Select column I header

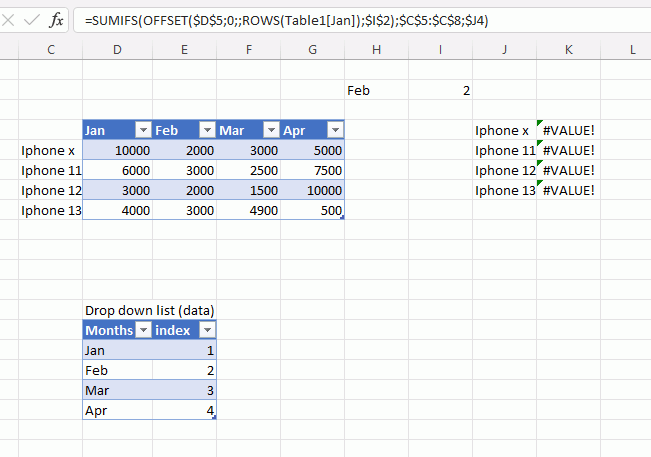440,50
